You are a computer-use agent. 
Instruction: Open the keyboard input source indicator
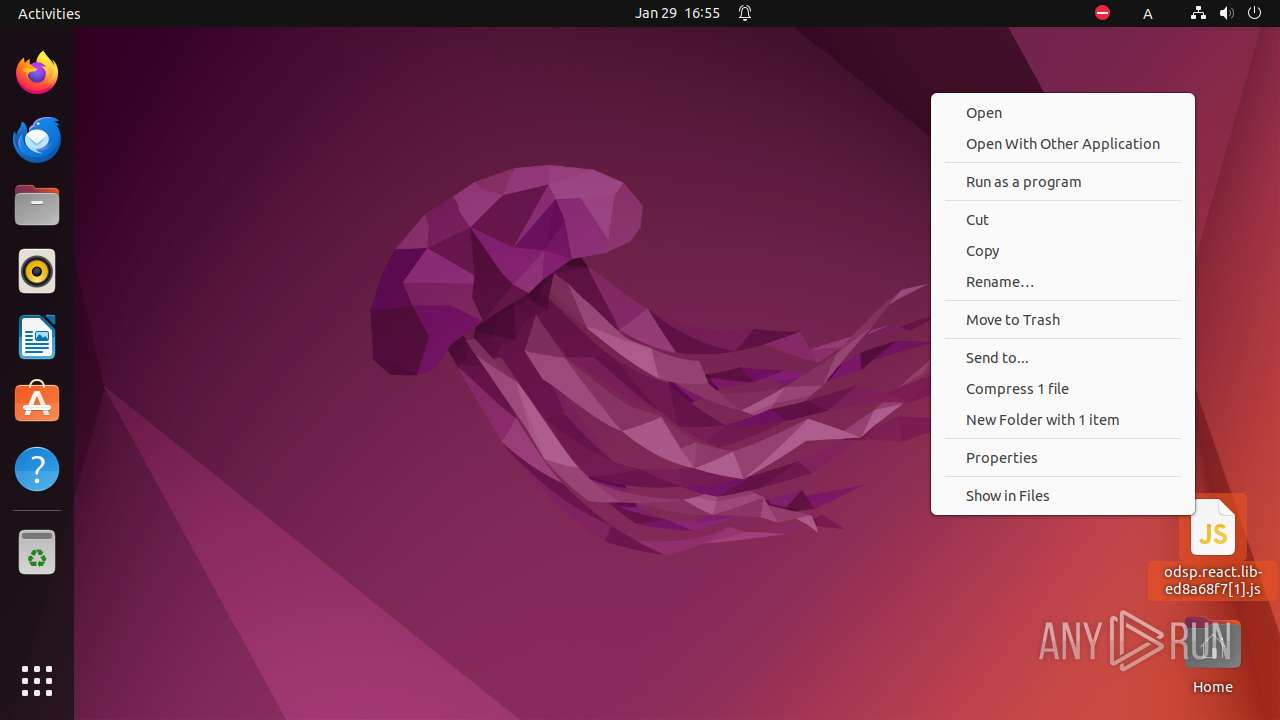[1148, 13]
